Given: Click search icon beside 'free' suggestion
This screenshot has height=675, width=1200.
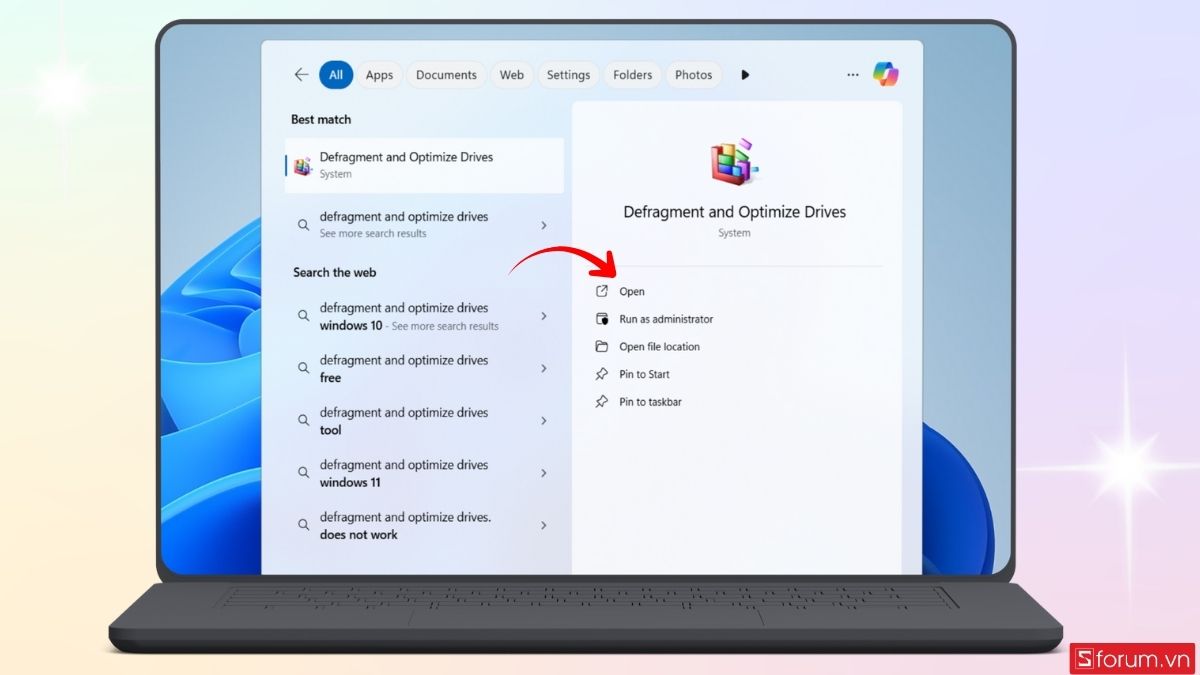Looking at the screenshot, I should [x=303, y=368].
